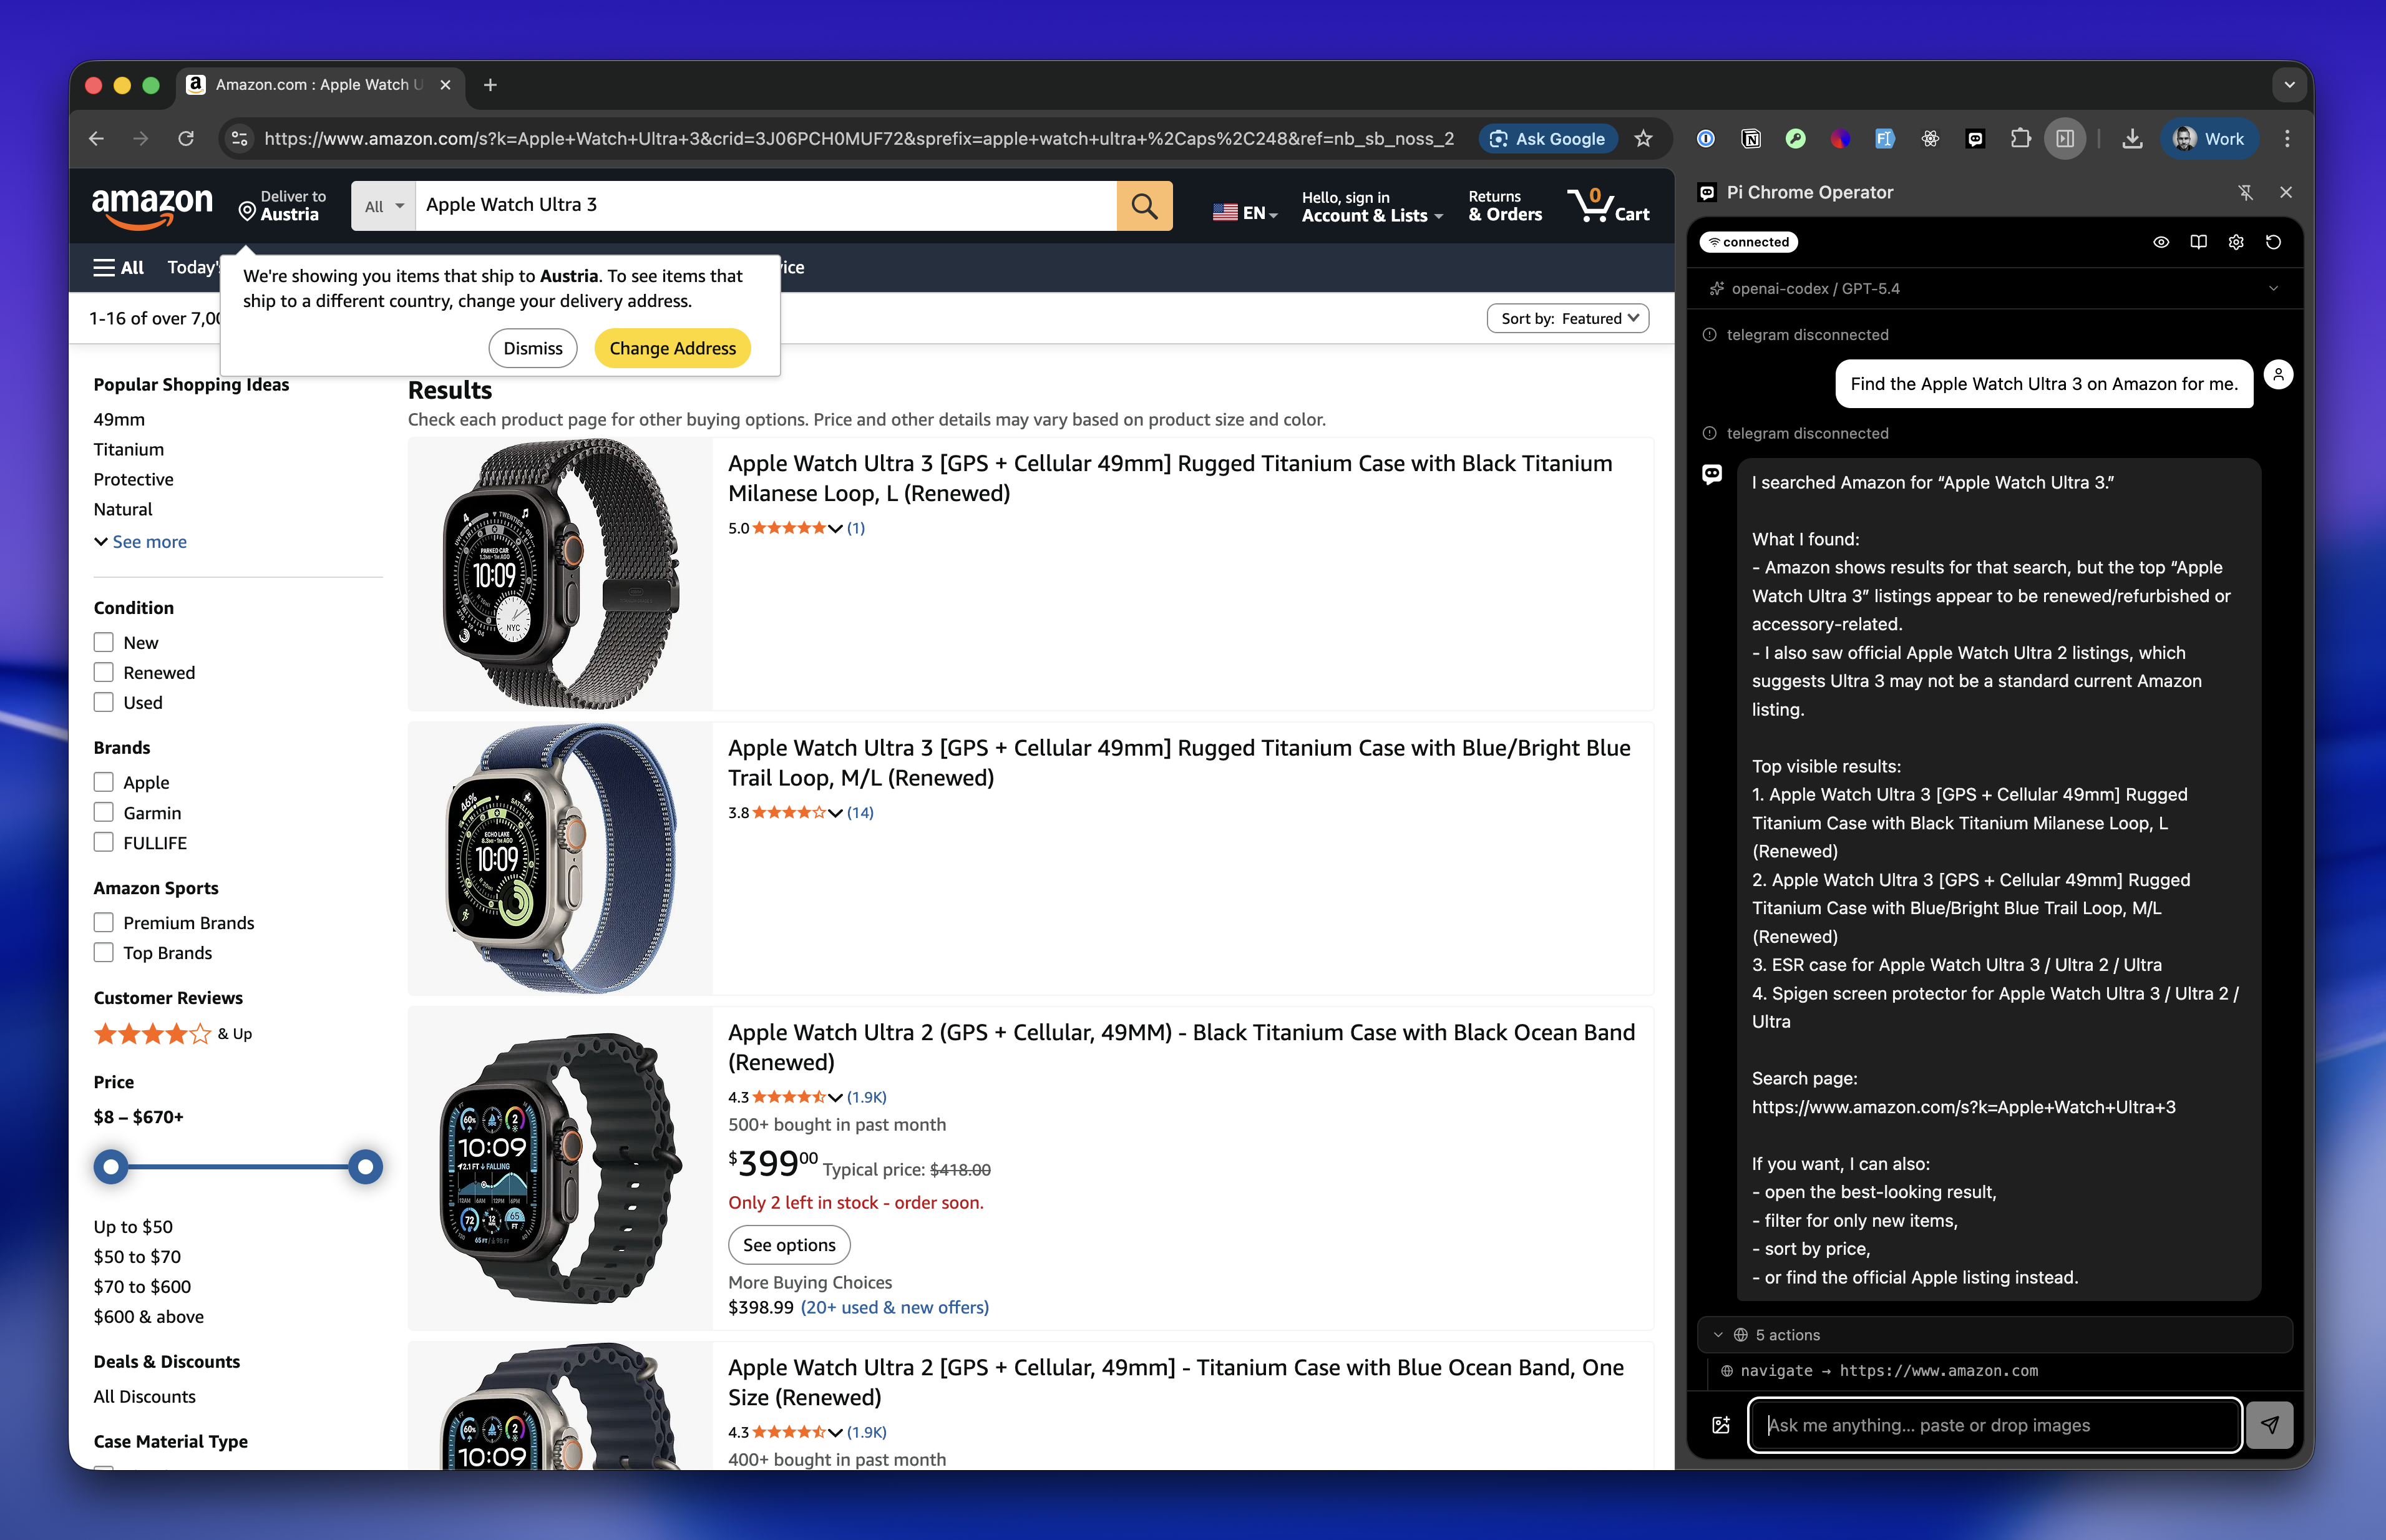The image size is (2386, 1540).
Task: Check the Renewed condition filter
Action: pyautogui.click(x=104, y=672)
